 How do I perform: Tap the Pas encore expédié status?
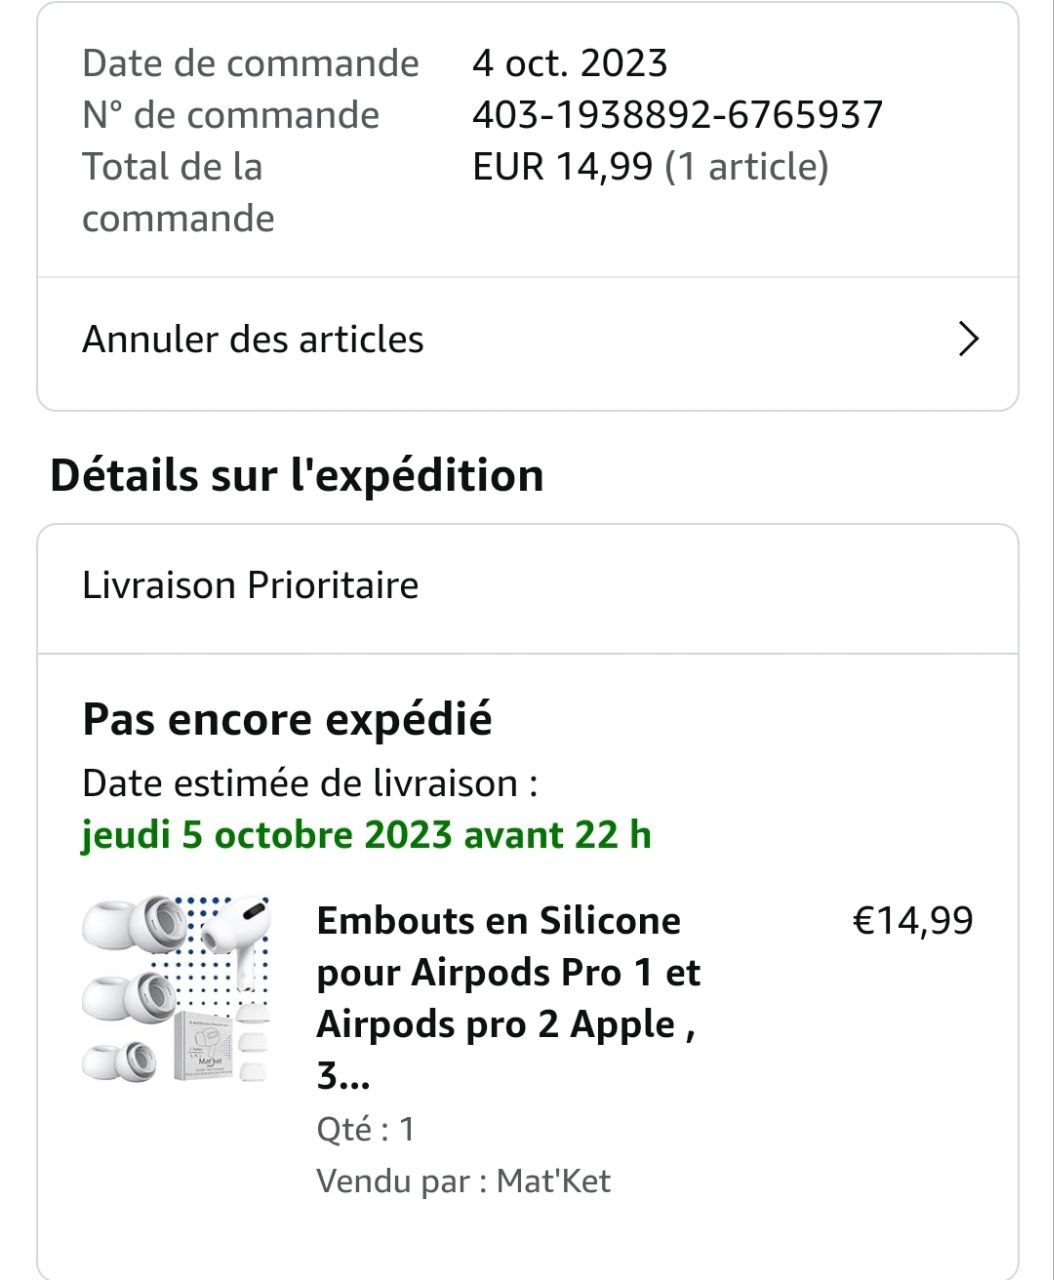click(x=287, y=719)
